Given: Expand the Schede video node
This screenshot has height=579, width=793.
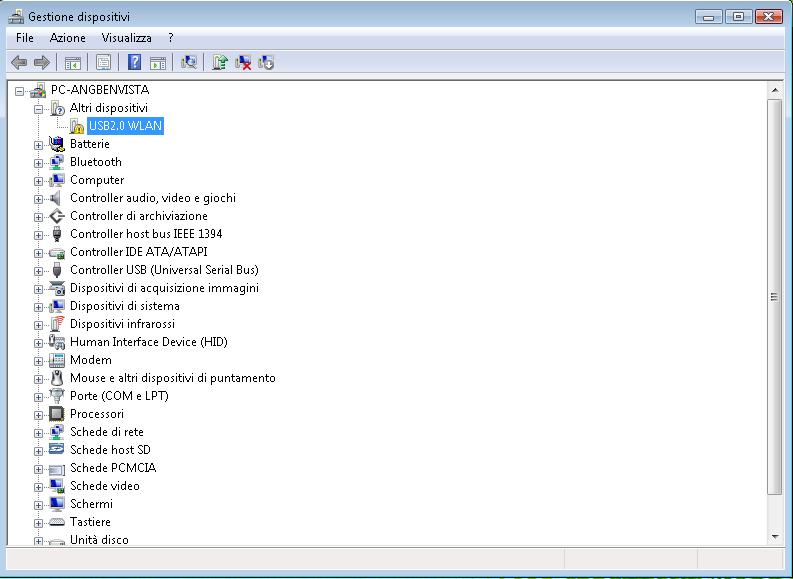Looking at the screenshot, I should click(38, 487).
